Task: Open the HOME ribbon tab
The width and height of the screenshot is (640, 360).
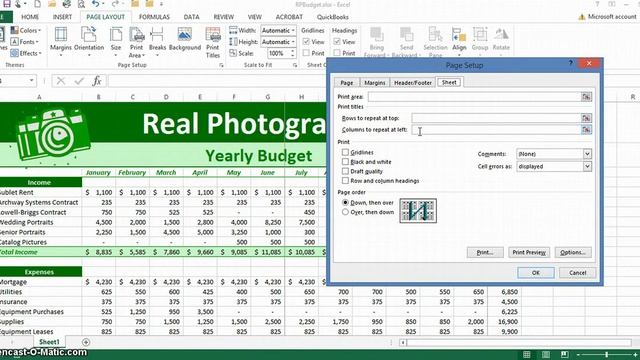Action: 30,17
